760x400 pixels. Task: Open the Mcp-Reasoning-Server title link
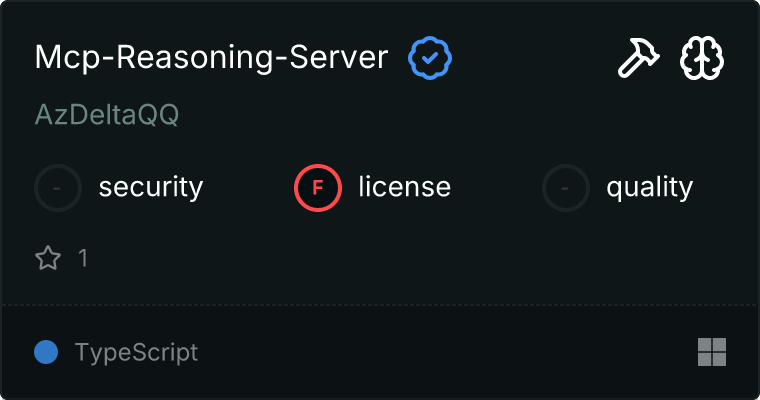pos(211,58)
